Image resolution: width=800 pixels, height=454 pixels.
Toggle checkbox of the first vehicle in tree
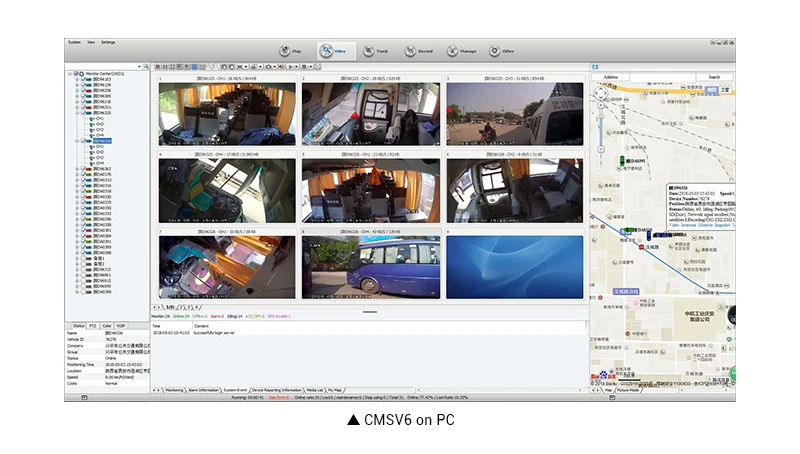coord(83,79)
